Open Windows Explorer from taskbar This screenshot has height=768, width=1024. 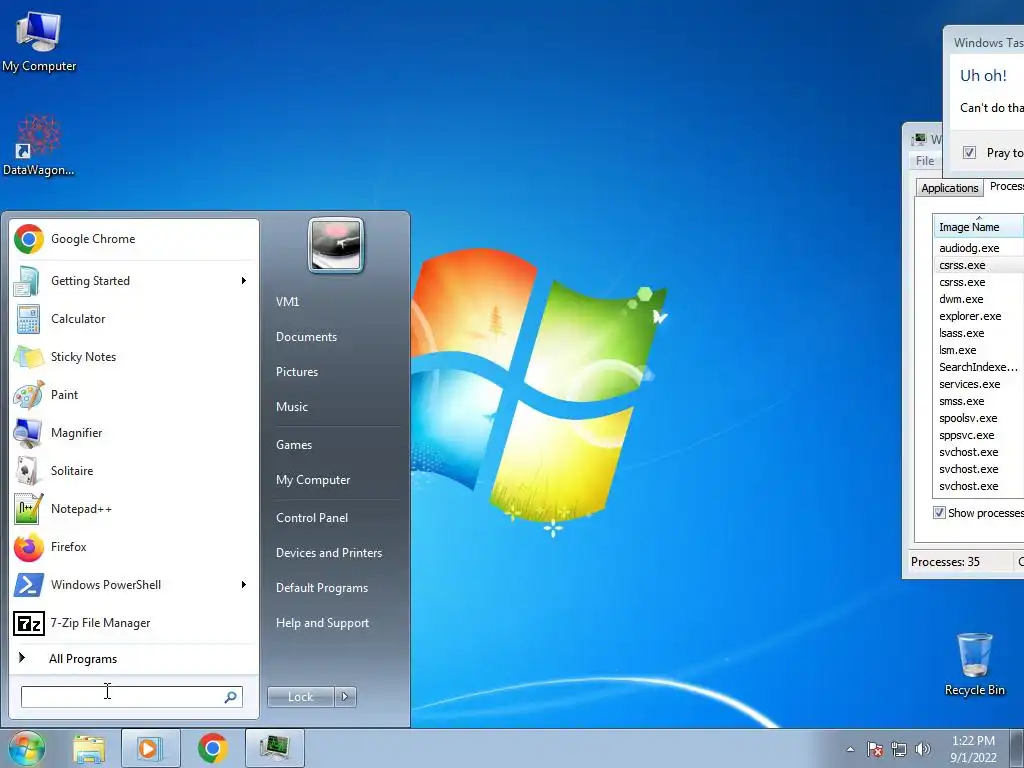[89, 748]
